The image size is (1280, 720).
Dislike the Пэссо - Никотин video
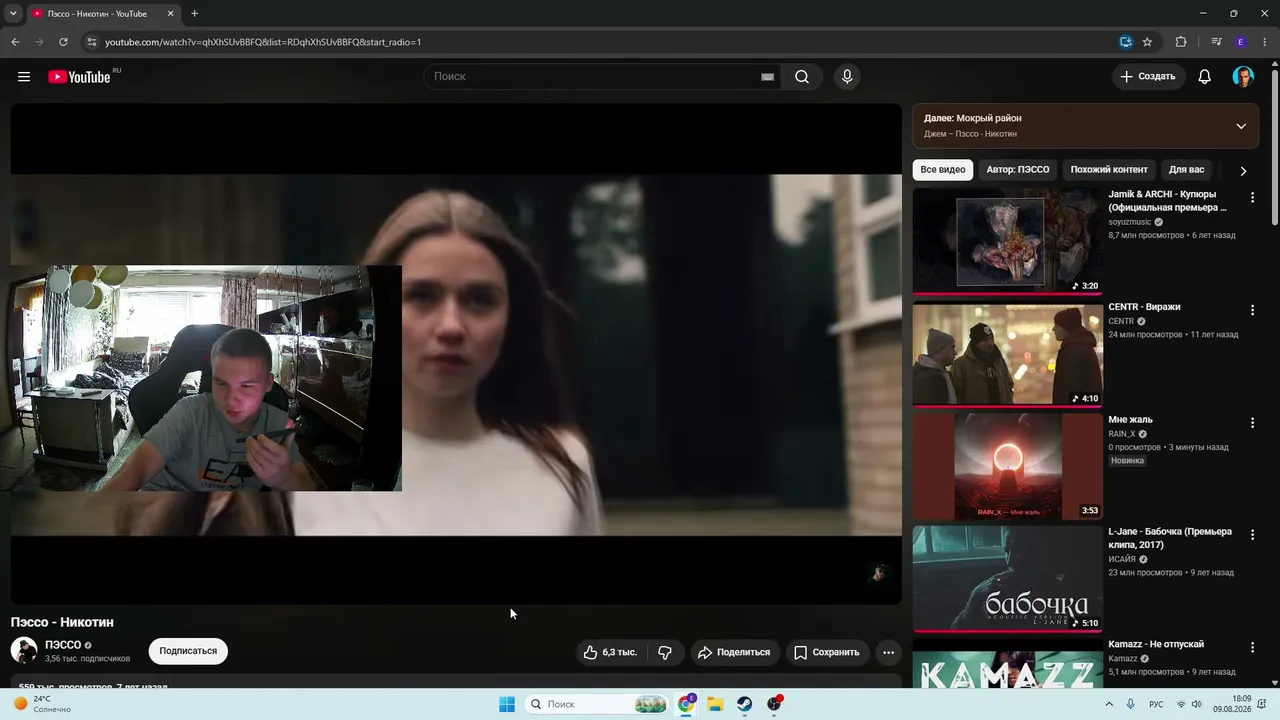(665, 652)
